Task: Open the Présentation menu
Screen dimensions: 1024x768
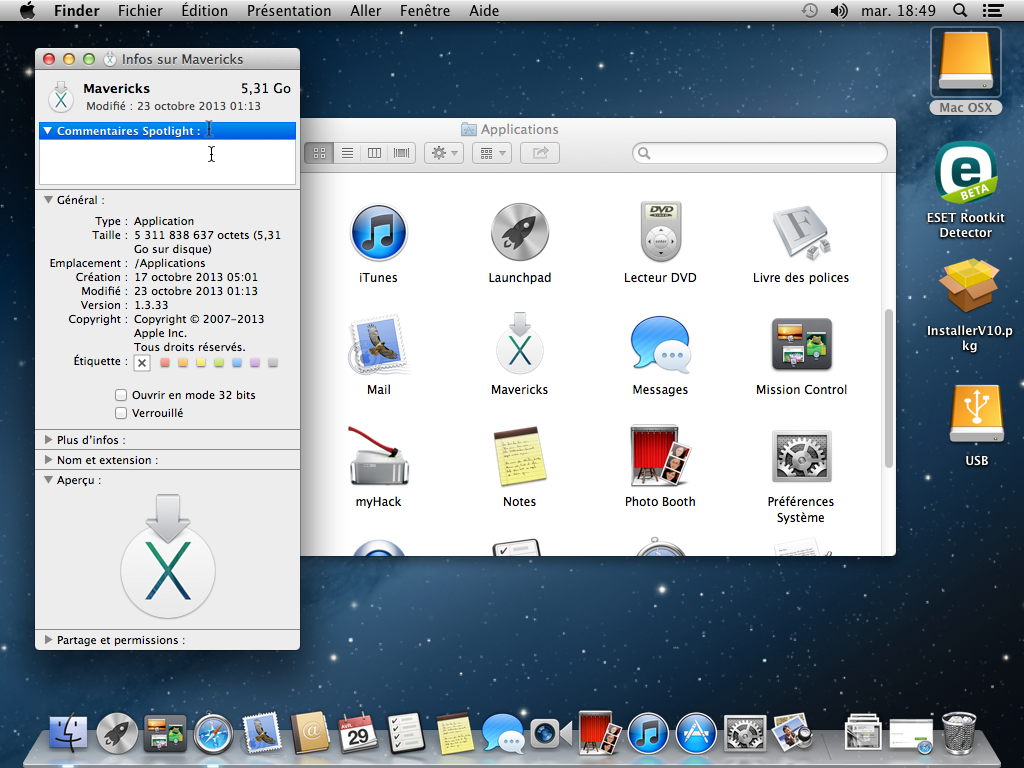Action: (x=289, y=10)
